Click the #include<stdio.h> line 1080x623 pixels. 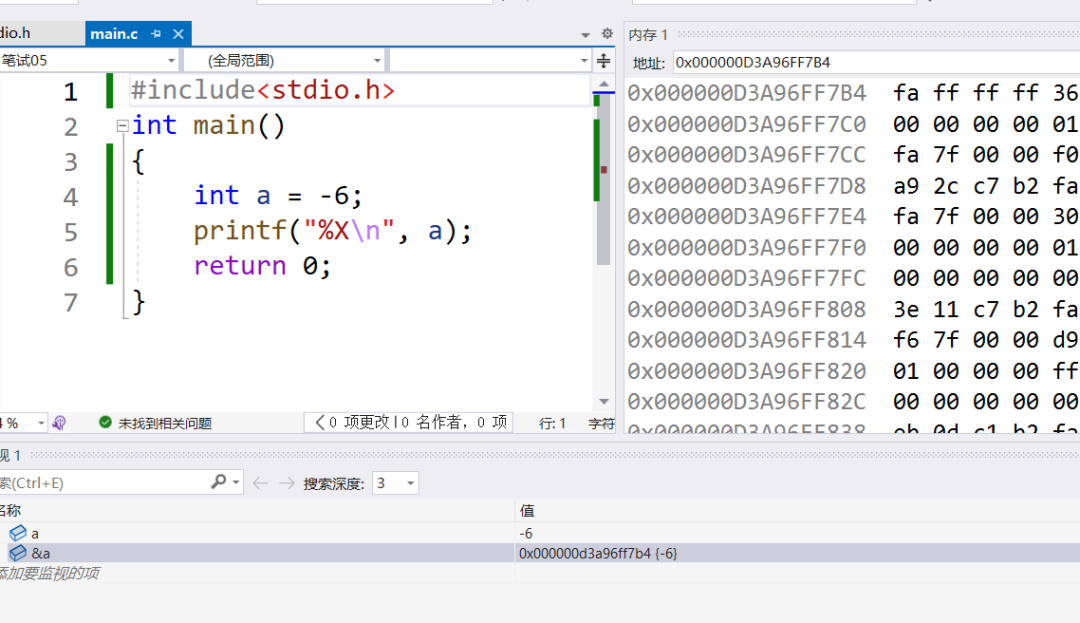tap(263, 90)
